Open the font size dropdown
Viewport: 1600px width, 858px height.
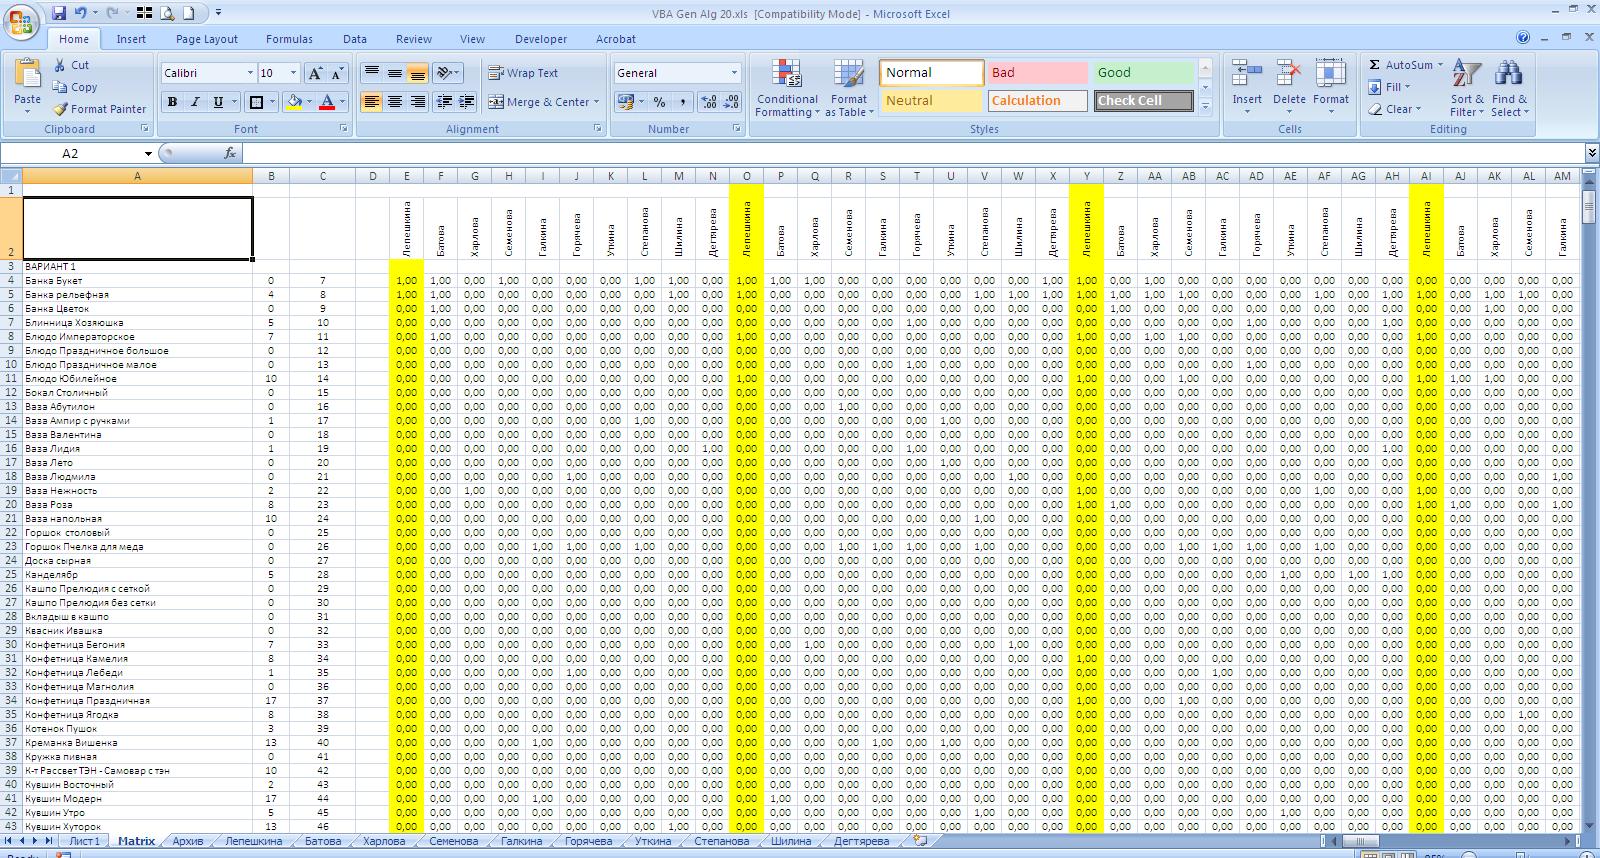(293, 73)
